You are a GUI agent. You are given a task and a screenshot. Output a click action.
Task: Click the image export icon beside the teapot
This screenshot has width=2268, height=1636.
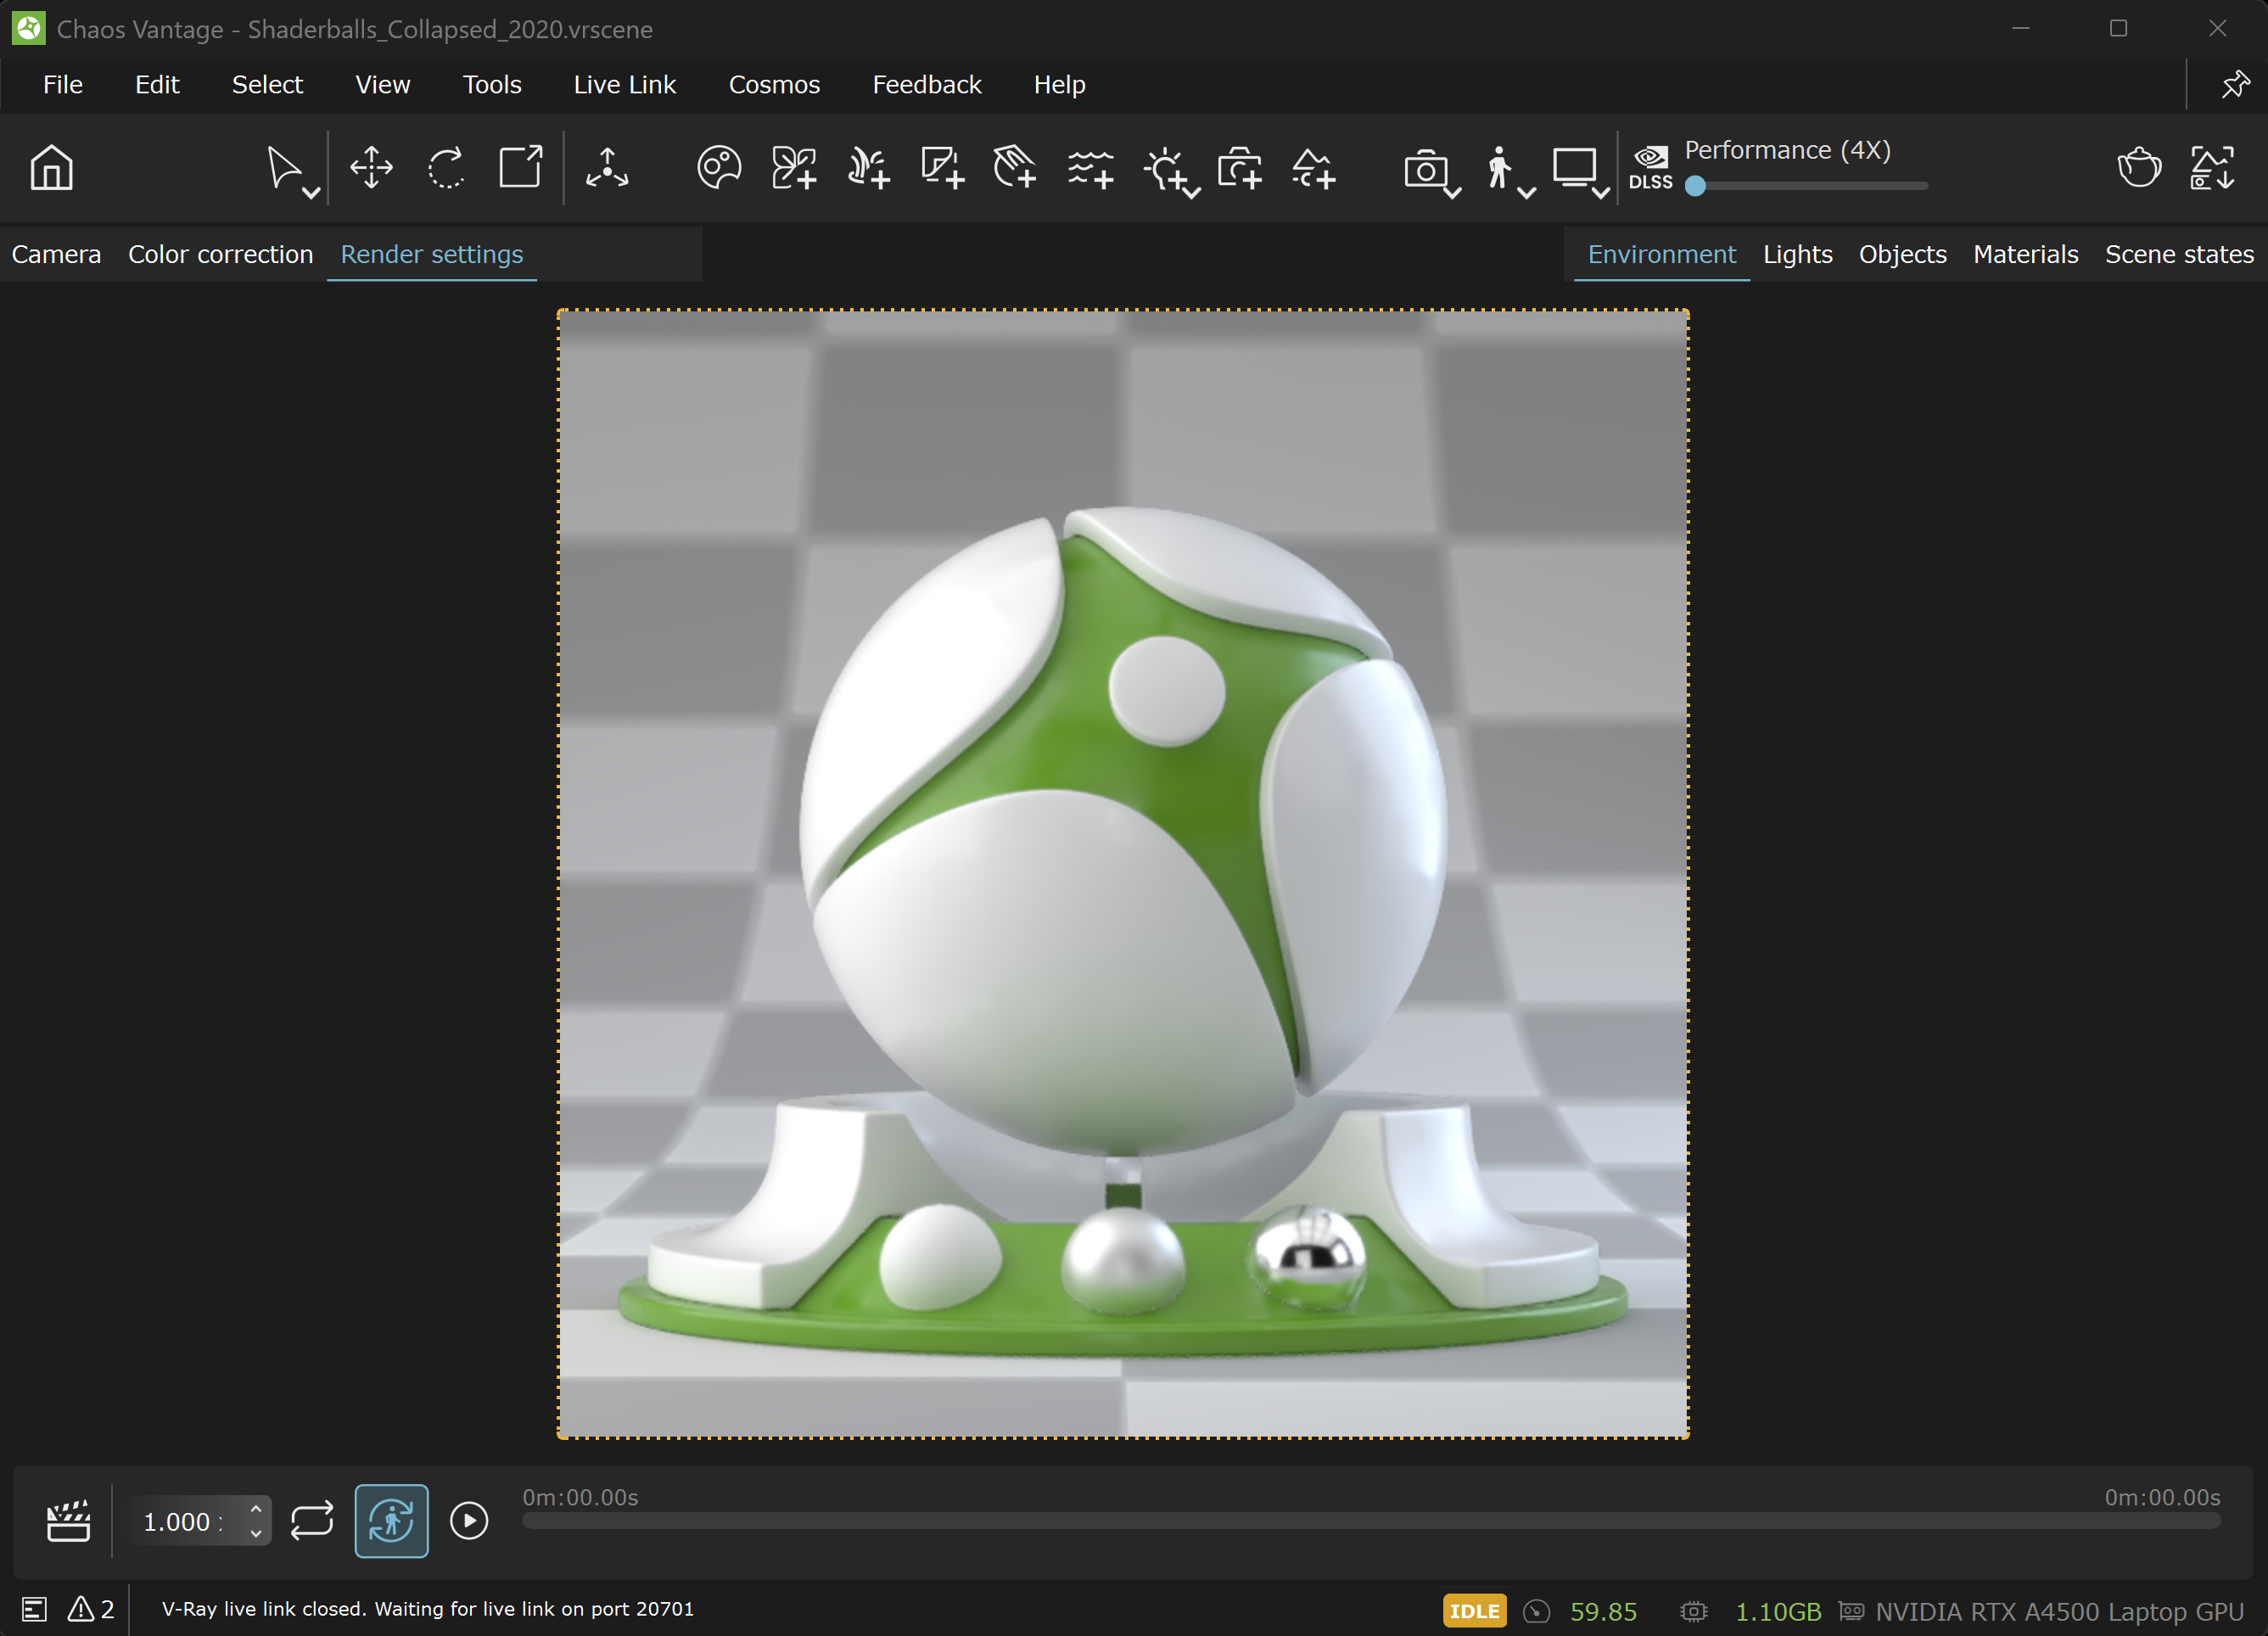point(2212,167)
